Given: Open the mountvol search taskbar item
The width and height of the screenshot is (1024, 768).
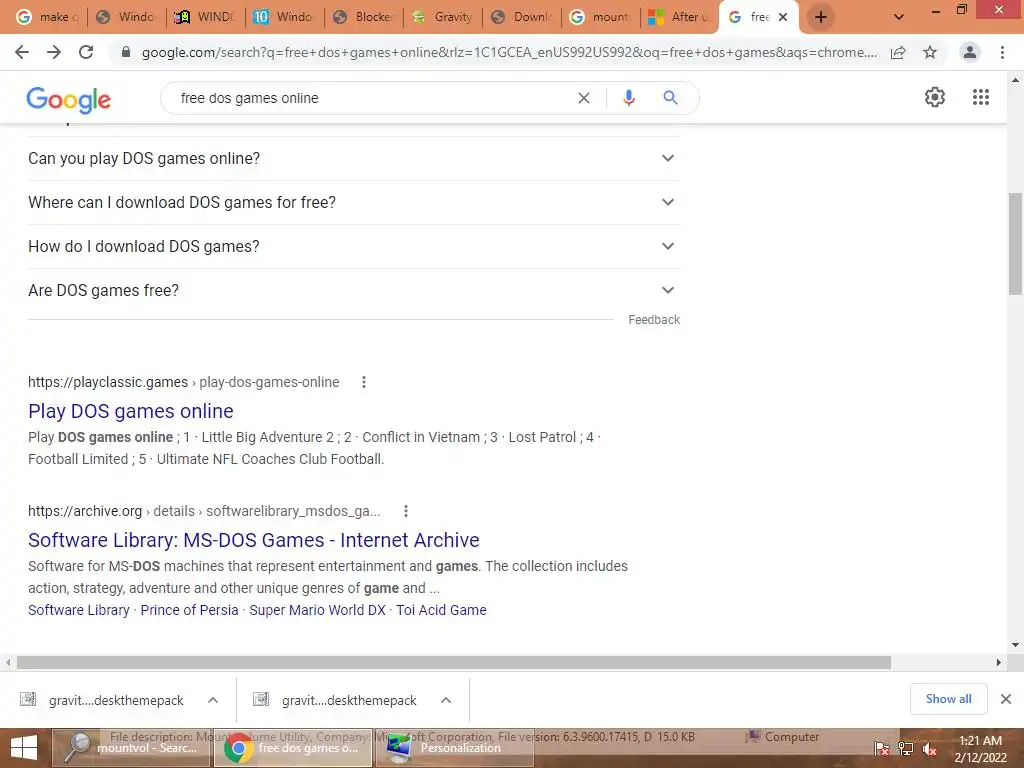Looking at the screenshot, I should (x=131, y=748).
